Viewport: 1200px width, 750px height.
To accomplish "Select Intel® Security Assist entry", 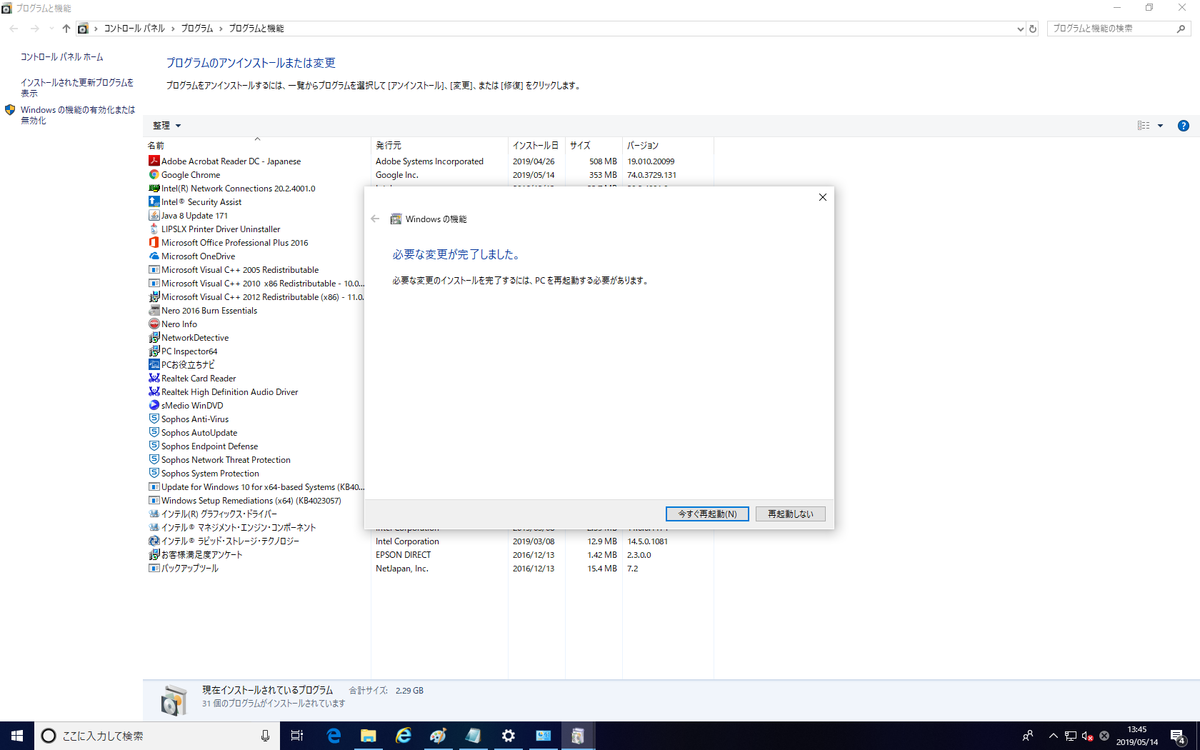I will (x=201, y=202).
